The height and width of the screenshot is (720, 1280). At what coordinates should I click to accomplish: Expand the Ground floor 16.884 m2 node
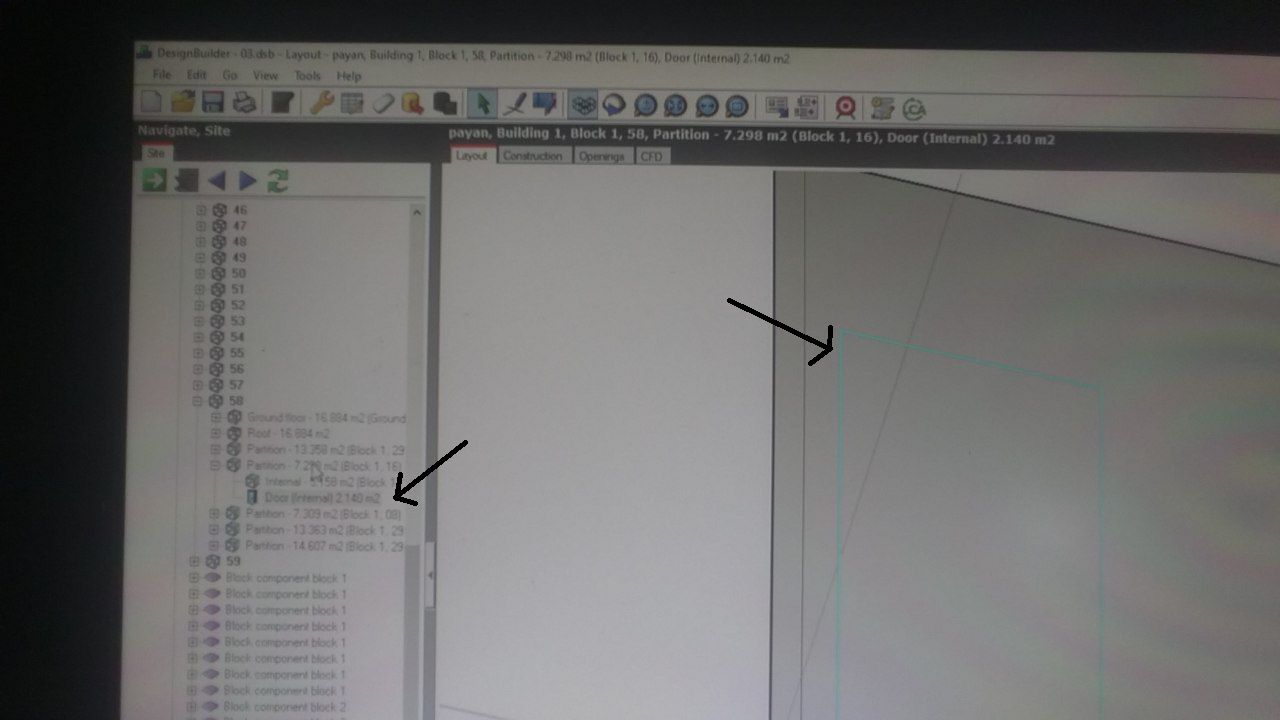(x=216, y=417)
